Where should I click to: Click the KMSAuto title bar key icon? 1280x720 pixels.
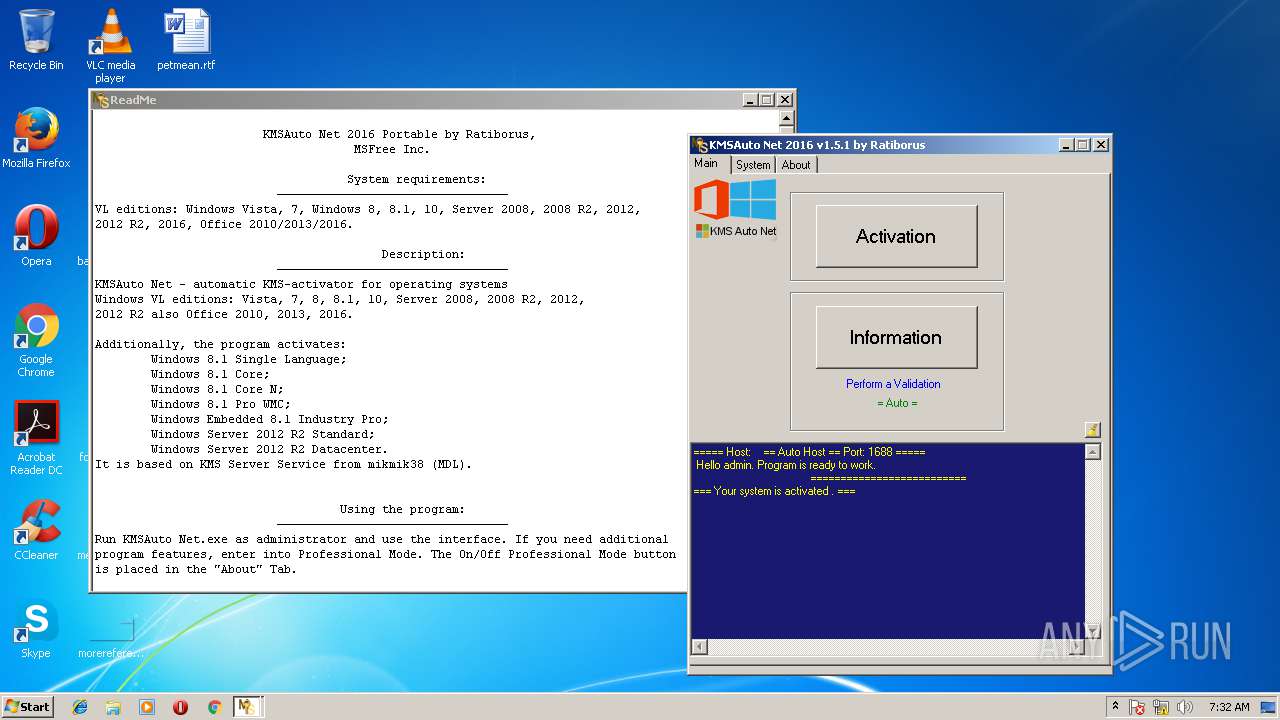pos(700,145)
